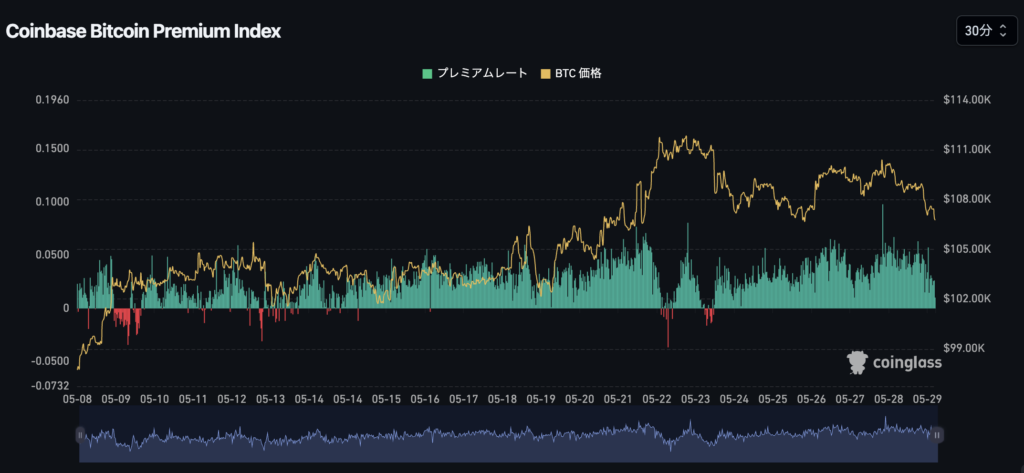
Task: Click the 05-26 date label
Action: (810, 398)
